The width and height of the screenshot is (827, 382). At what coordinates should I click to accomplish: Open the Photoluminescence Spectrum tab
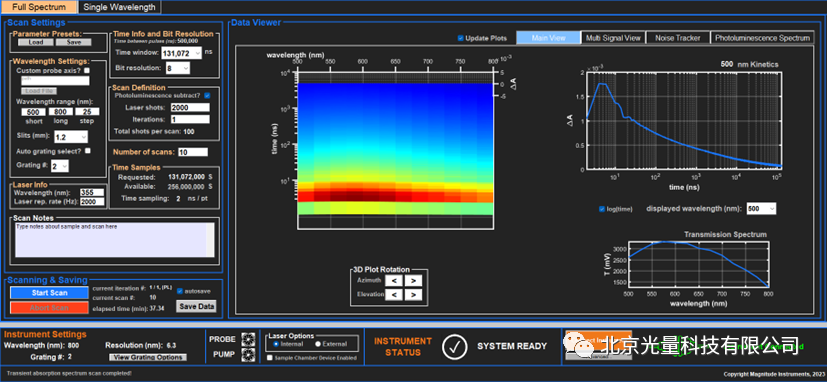762,38
